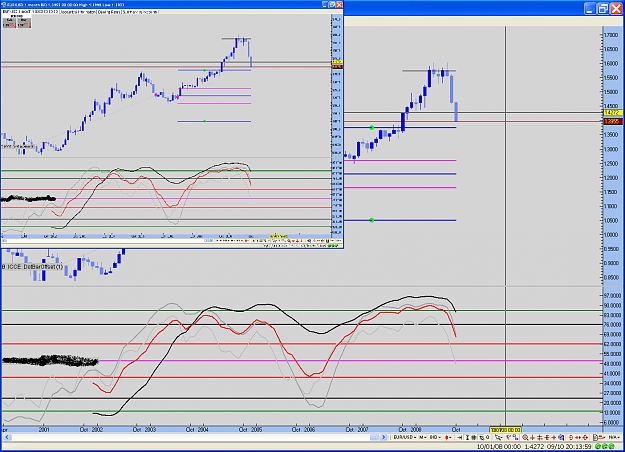The image size is (625, 452).
Task: Click the upper green dot on blue line
Action: pos(371,128)
